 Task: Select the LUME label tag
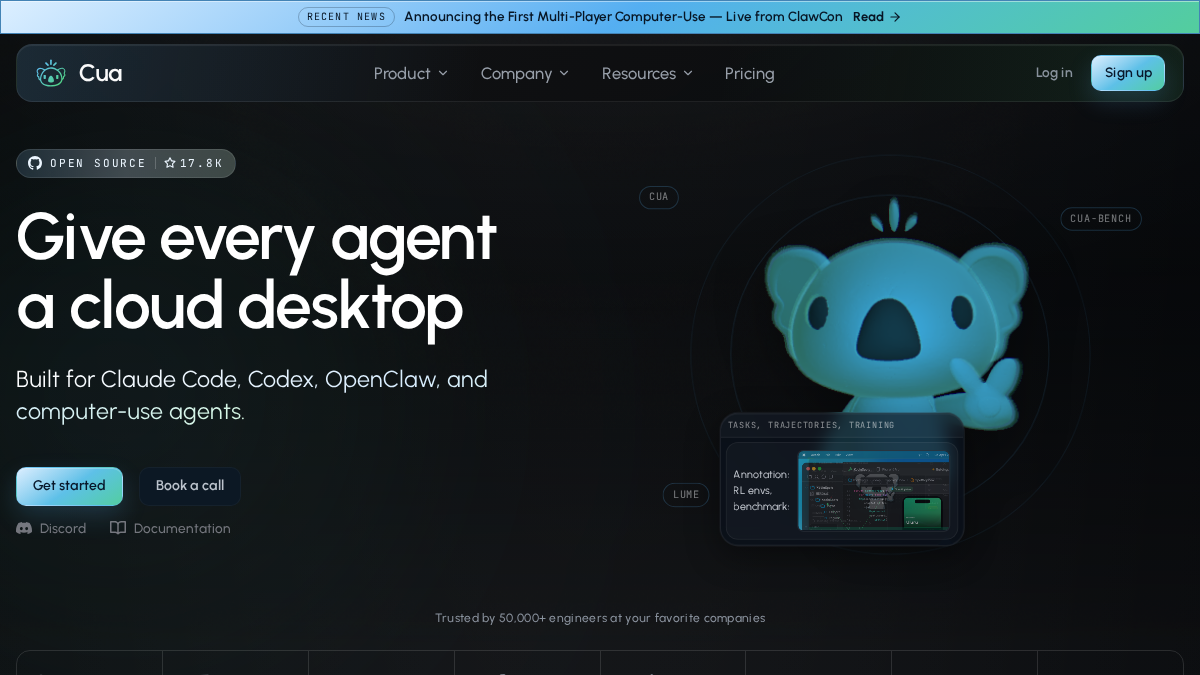[x=686, y=495]
